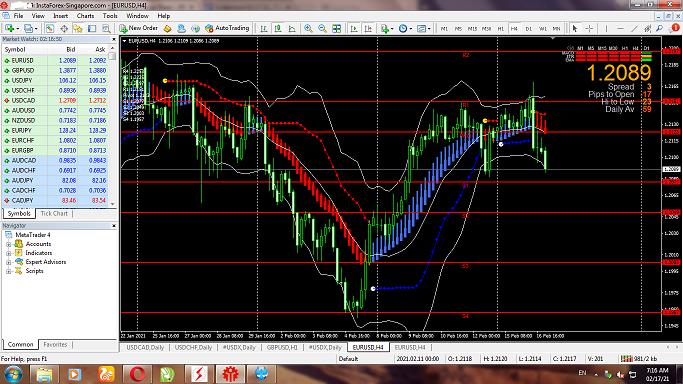This screenshot has height=384, width=683.
Task: Click the New Order button
Action: [x=139, y=28]
